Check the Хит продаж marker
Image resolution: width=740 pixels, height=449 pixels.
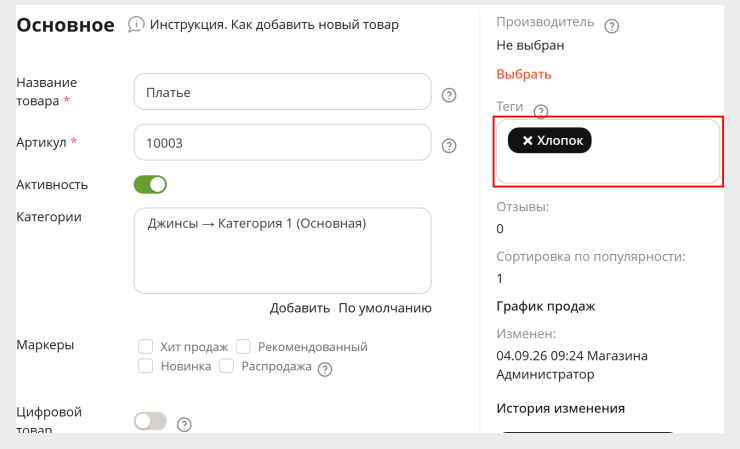coord(145,346)
